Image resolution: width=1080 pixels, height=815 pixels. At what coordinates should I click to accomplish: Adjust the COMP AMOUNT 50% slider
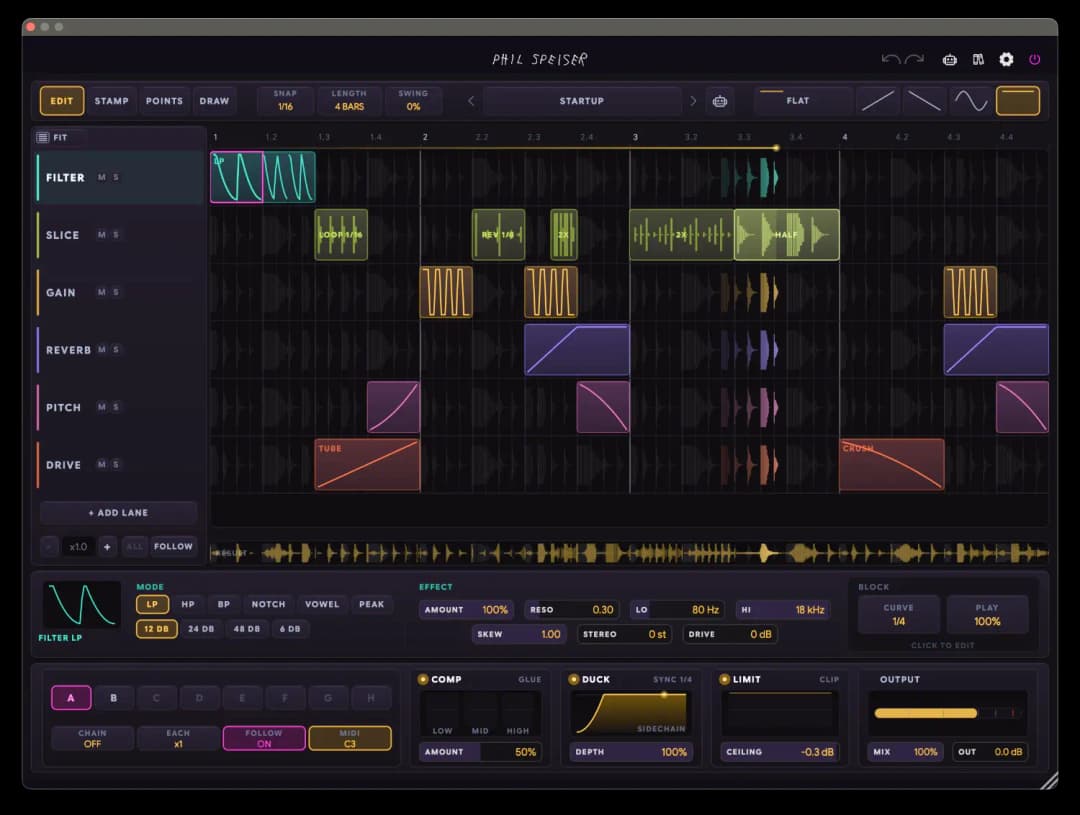click(x=480, y=752)
